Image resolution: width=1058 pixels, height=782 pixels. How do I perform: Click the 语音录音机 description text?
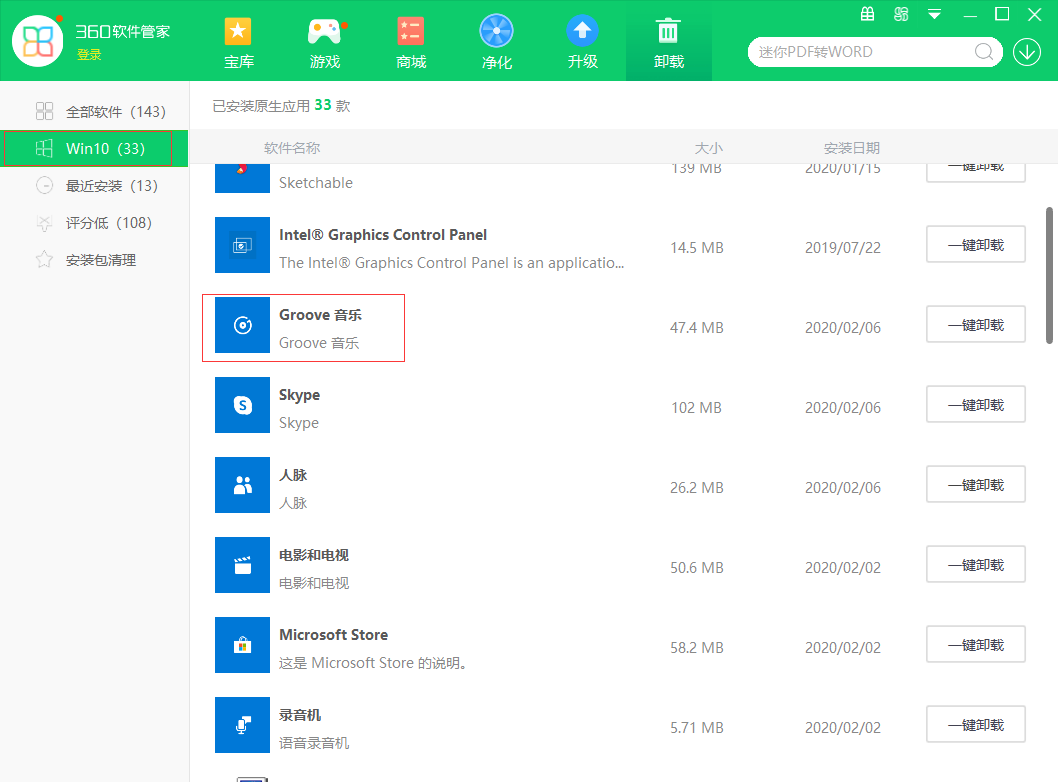314,743
